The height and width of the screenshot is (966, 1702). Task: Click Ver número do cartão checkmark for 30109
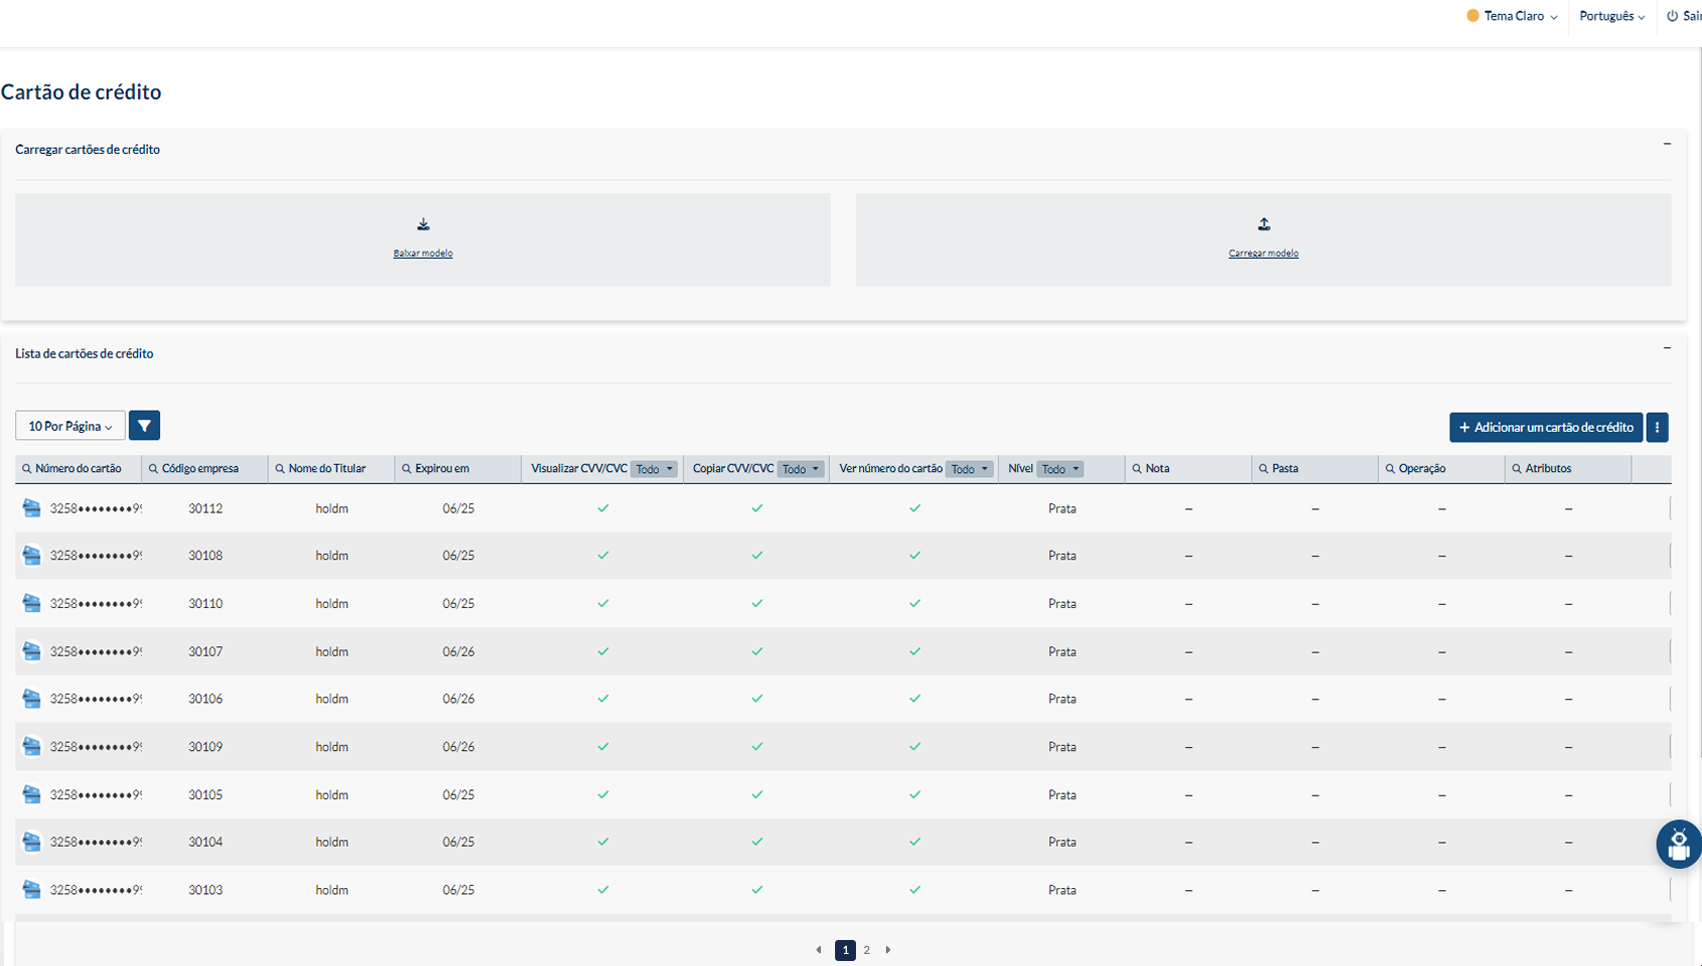pos(915,746)
